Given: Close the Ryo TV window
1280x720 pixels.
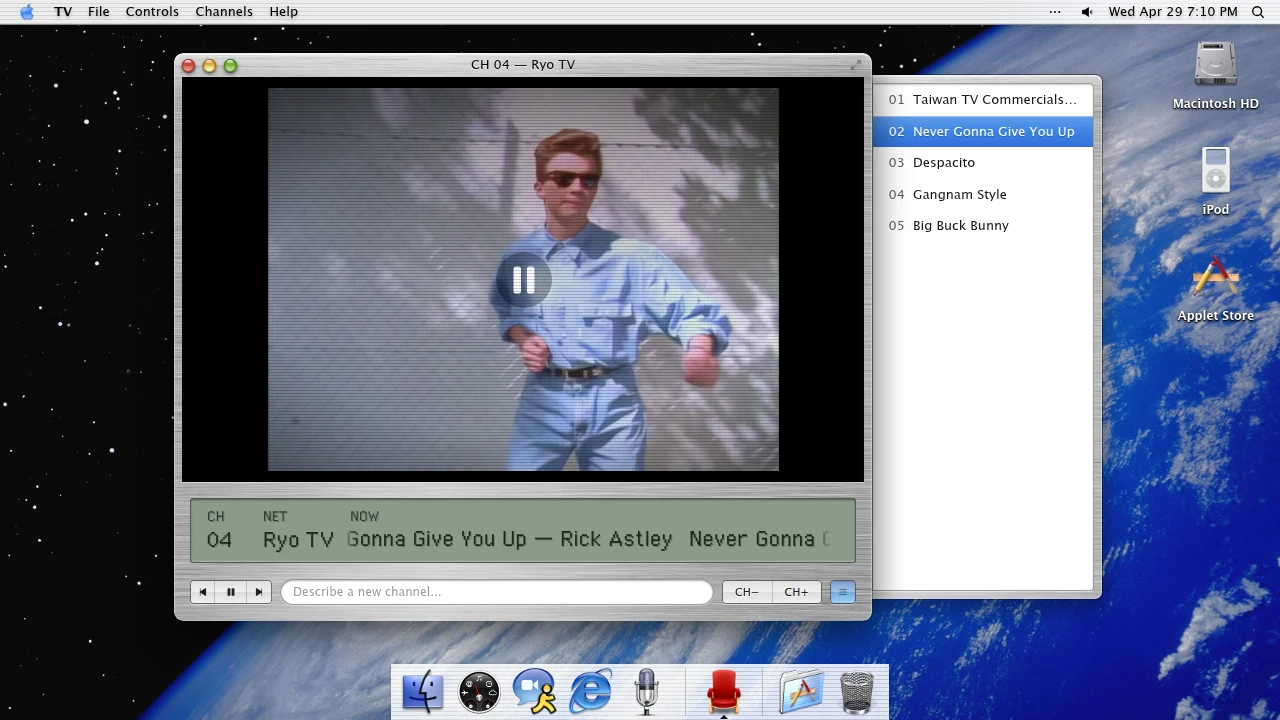Looking at the screenshot, I should click(188, 66).
